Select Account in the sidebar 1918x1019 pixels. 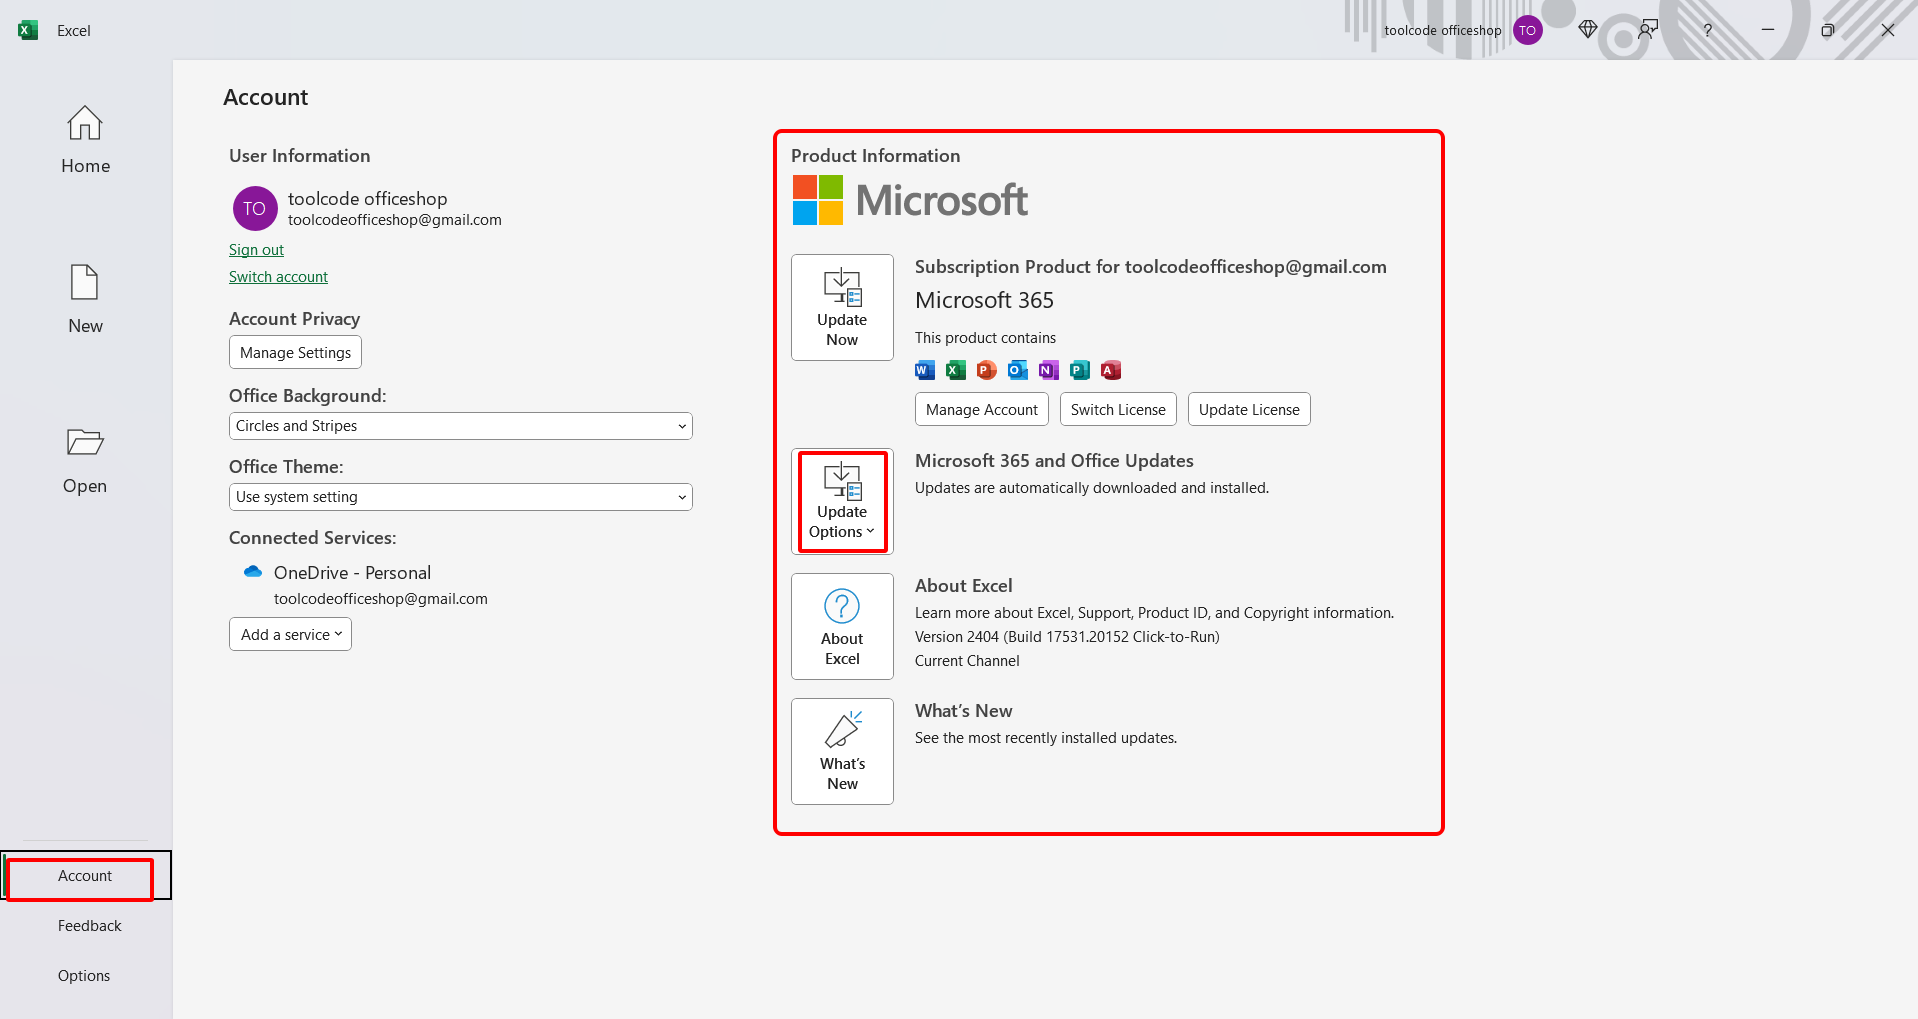[85, 876]
